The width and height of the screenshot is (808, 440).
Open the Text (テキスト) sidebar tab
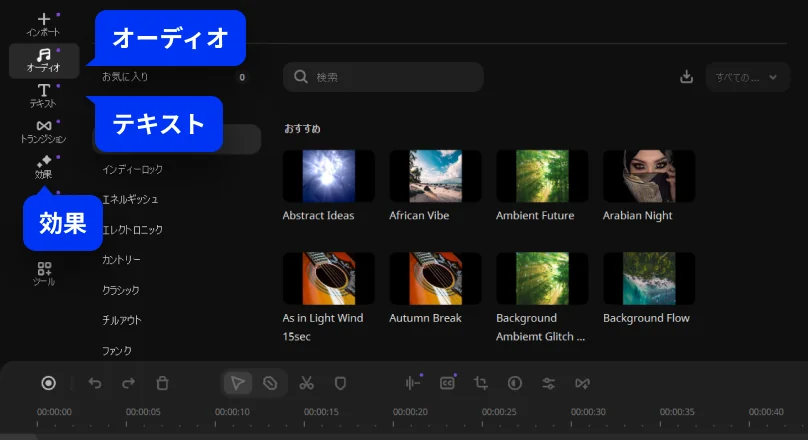click(x=44, y=96)
